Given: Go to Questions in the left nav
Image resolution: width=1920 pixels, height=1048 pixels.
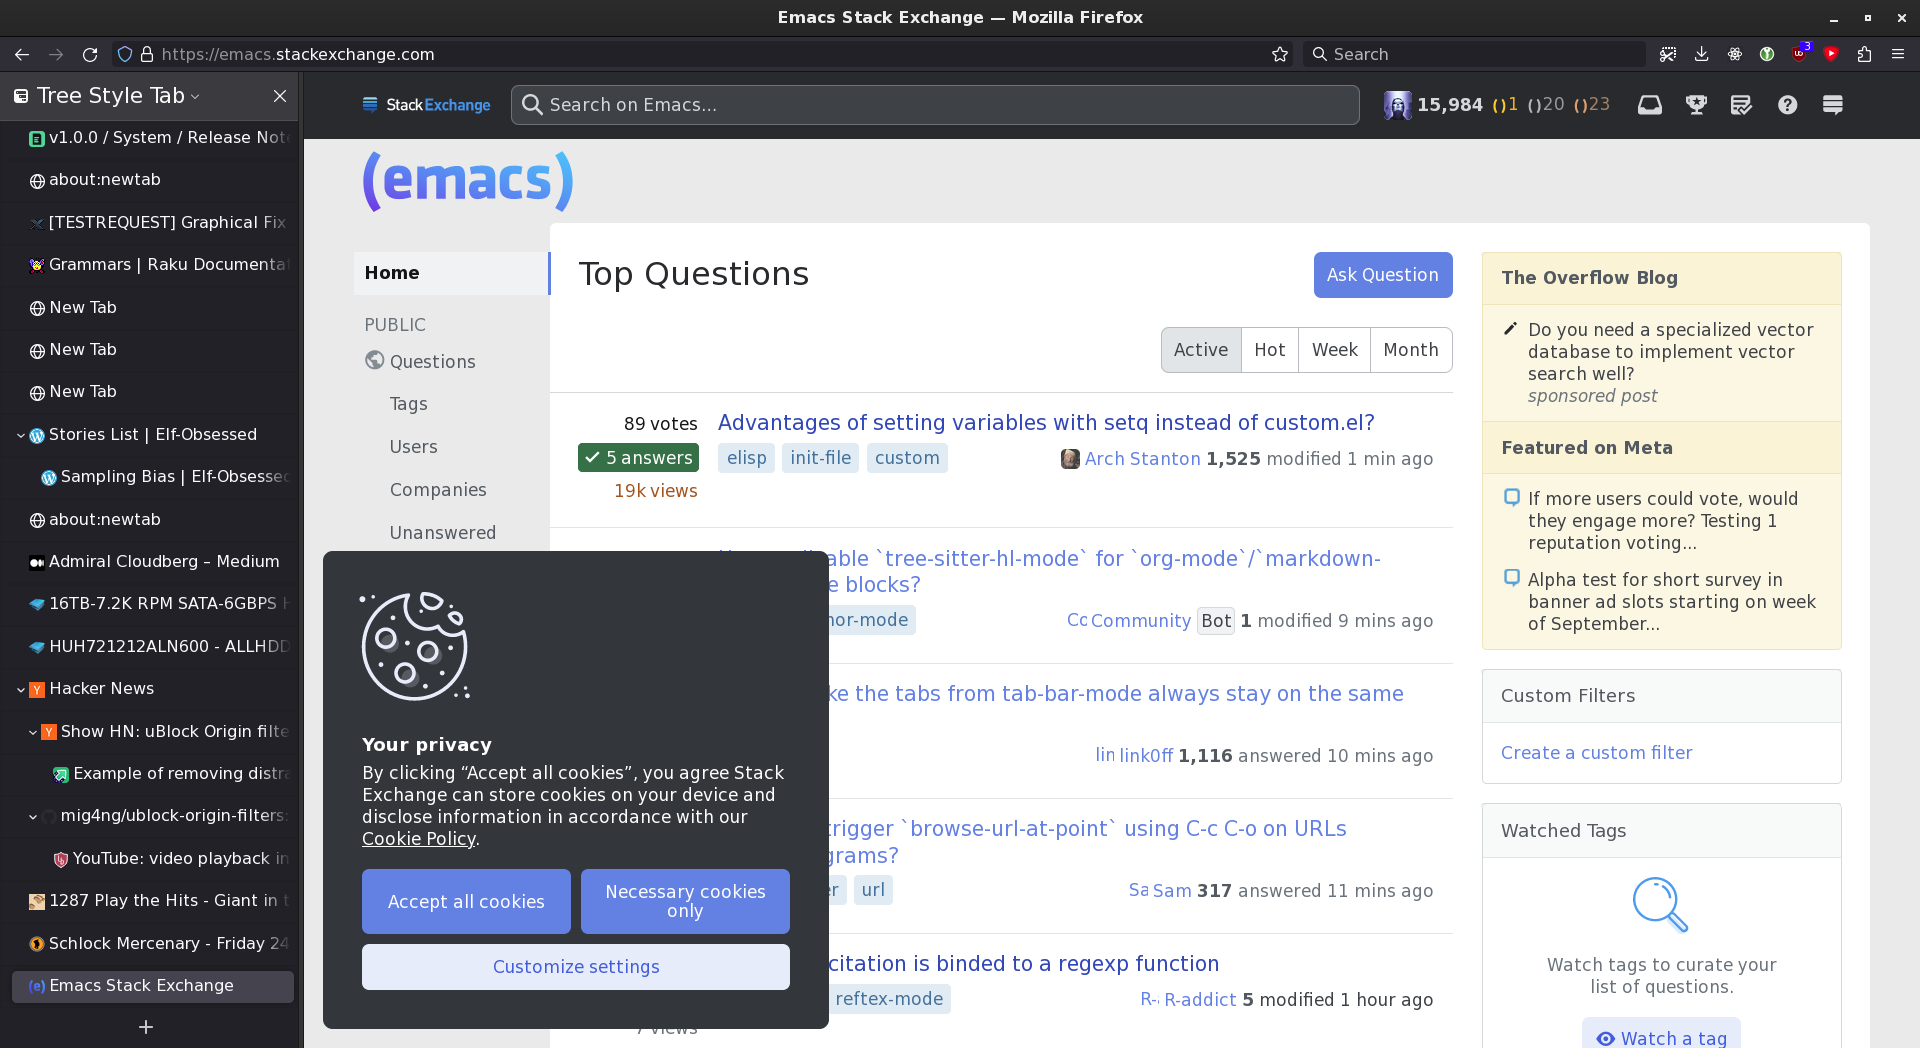Looking at the screenshot, I should (432, 362).
